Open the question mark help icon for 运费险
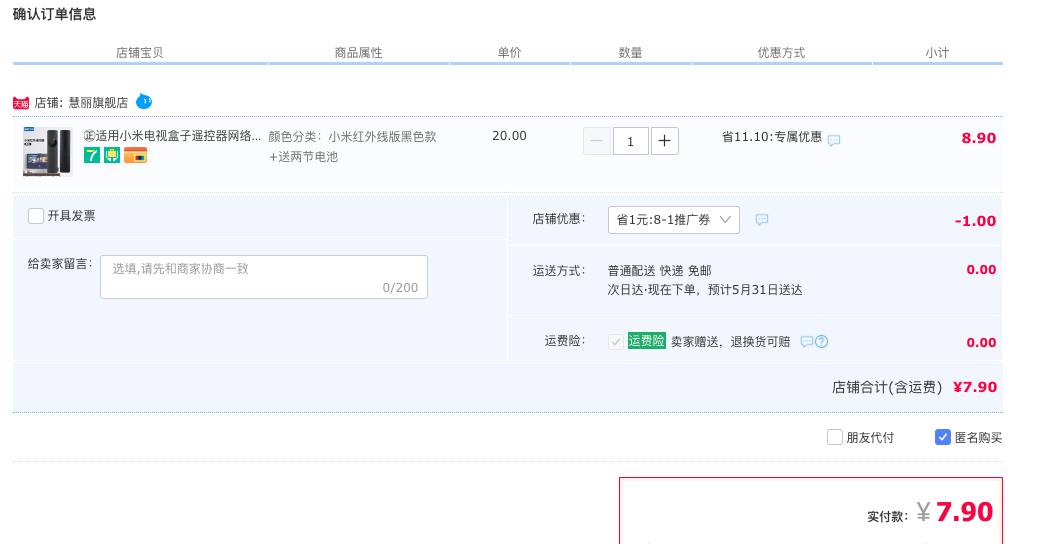1037x544 pixels. point(821,342)
